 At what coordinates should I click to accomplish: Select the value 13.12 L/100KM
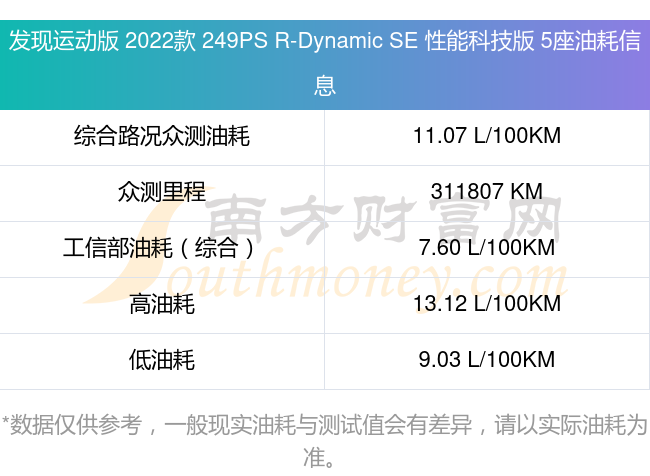coord(487,304)
